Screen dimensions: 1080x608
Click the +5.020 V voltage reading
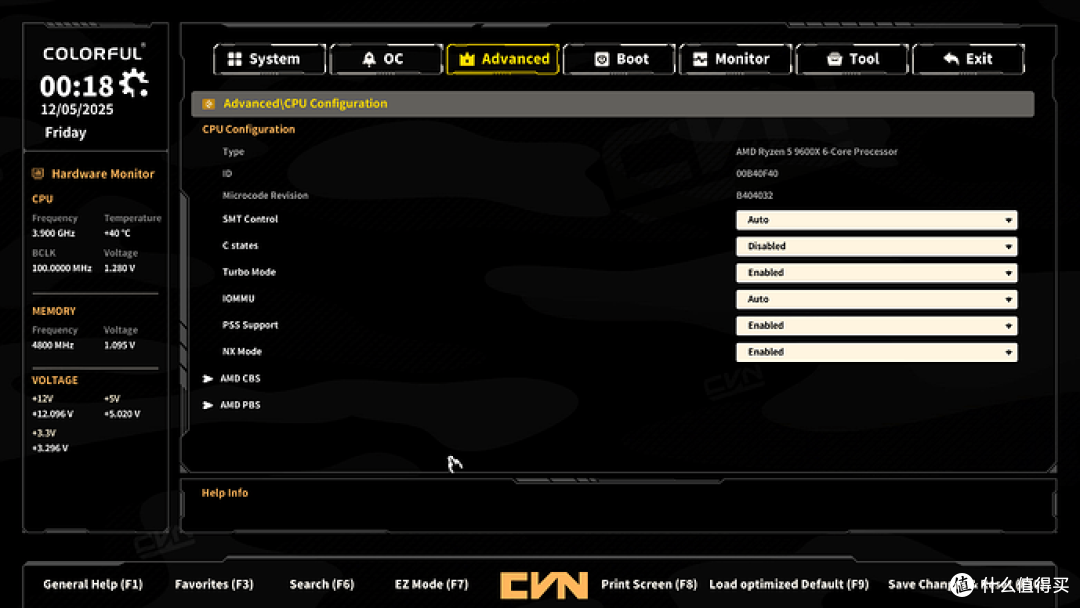[122, 415]
